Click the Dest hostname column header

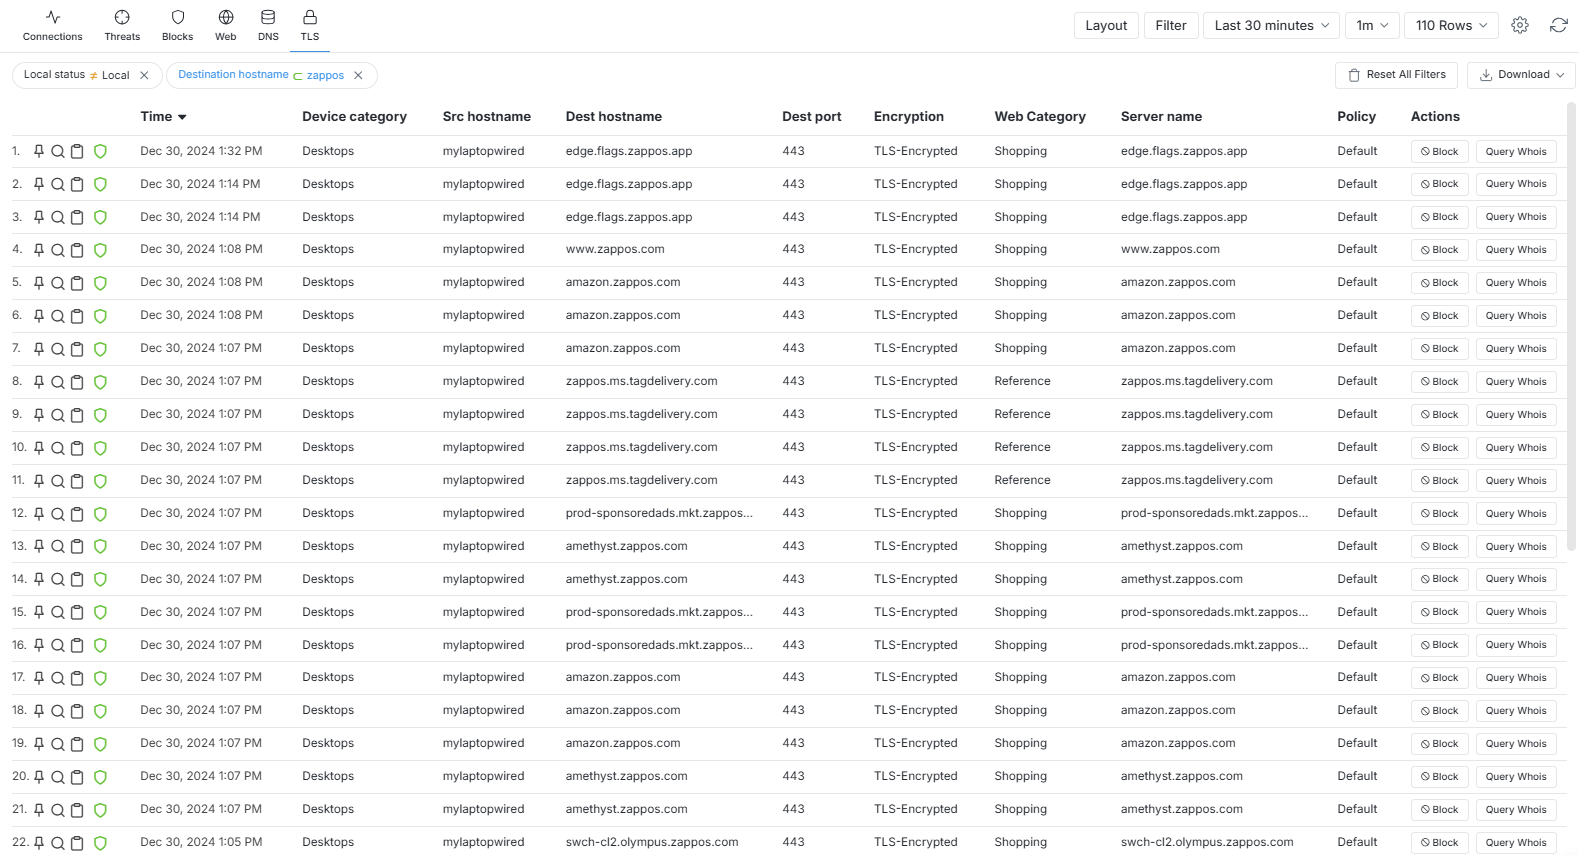[x=613, y=116]
